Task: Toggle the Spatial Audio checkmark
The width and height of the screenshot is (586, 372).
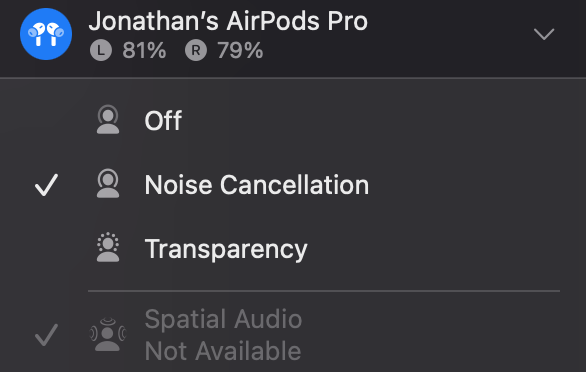Action: pyautogui.click(x=46, y=335)
